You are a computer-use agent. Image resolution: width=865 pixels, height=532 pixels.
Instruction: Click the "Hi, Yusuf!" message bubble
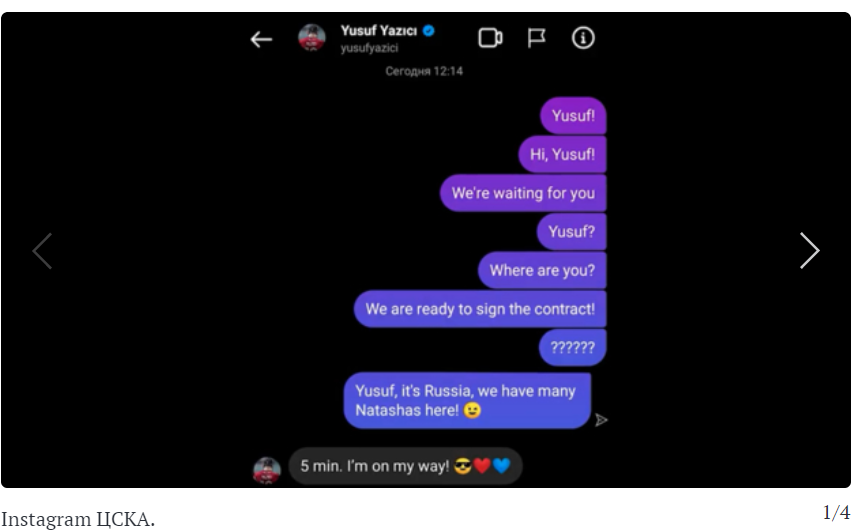[x=562, y=155]
